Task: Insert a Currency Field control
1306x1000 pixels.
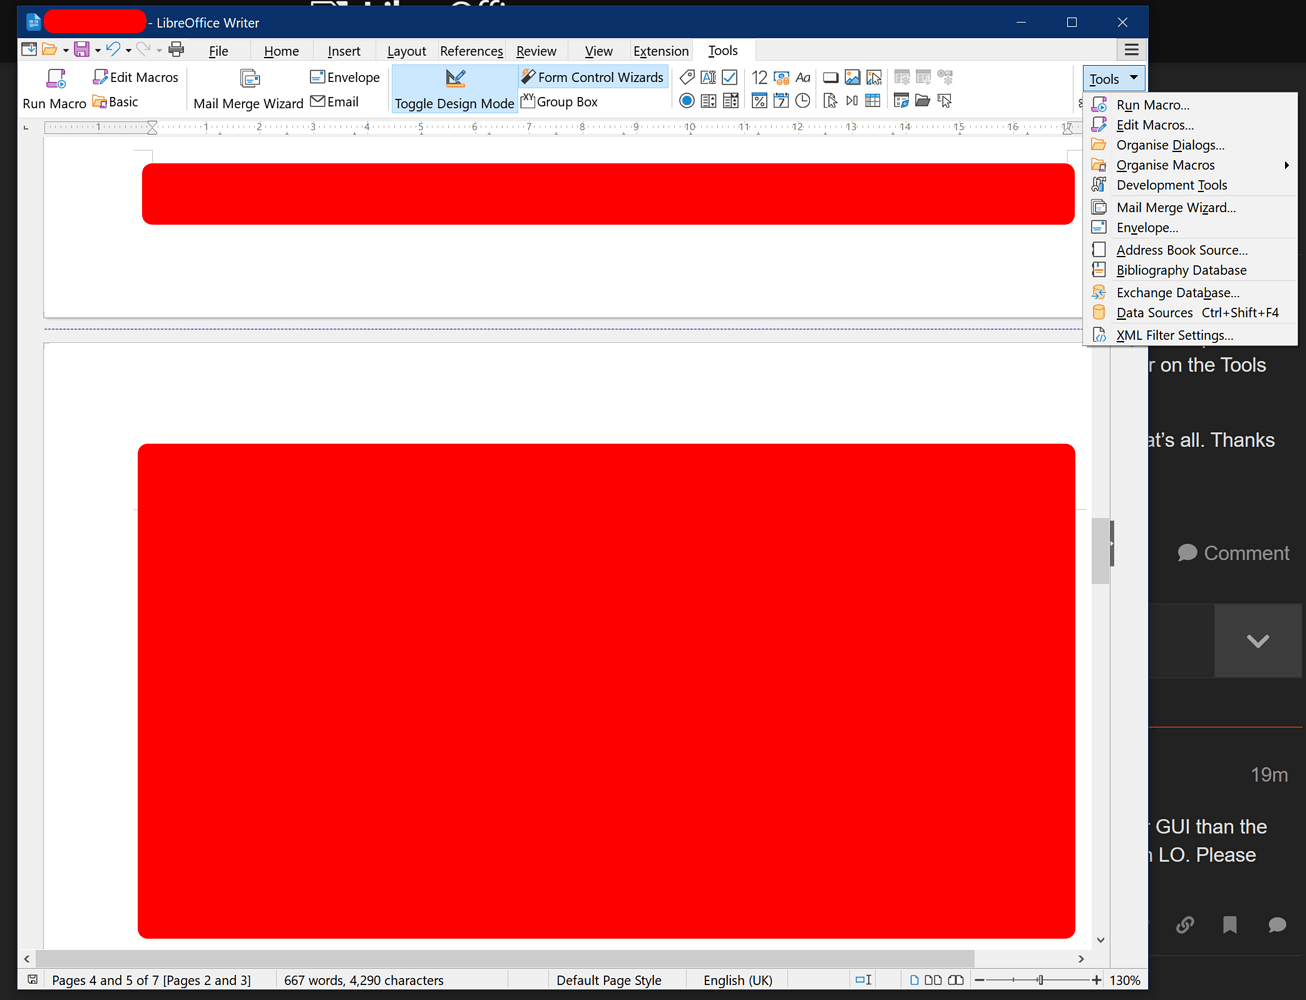Action: pos(781,77)
